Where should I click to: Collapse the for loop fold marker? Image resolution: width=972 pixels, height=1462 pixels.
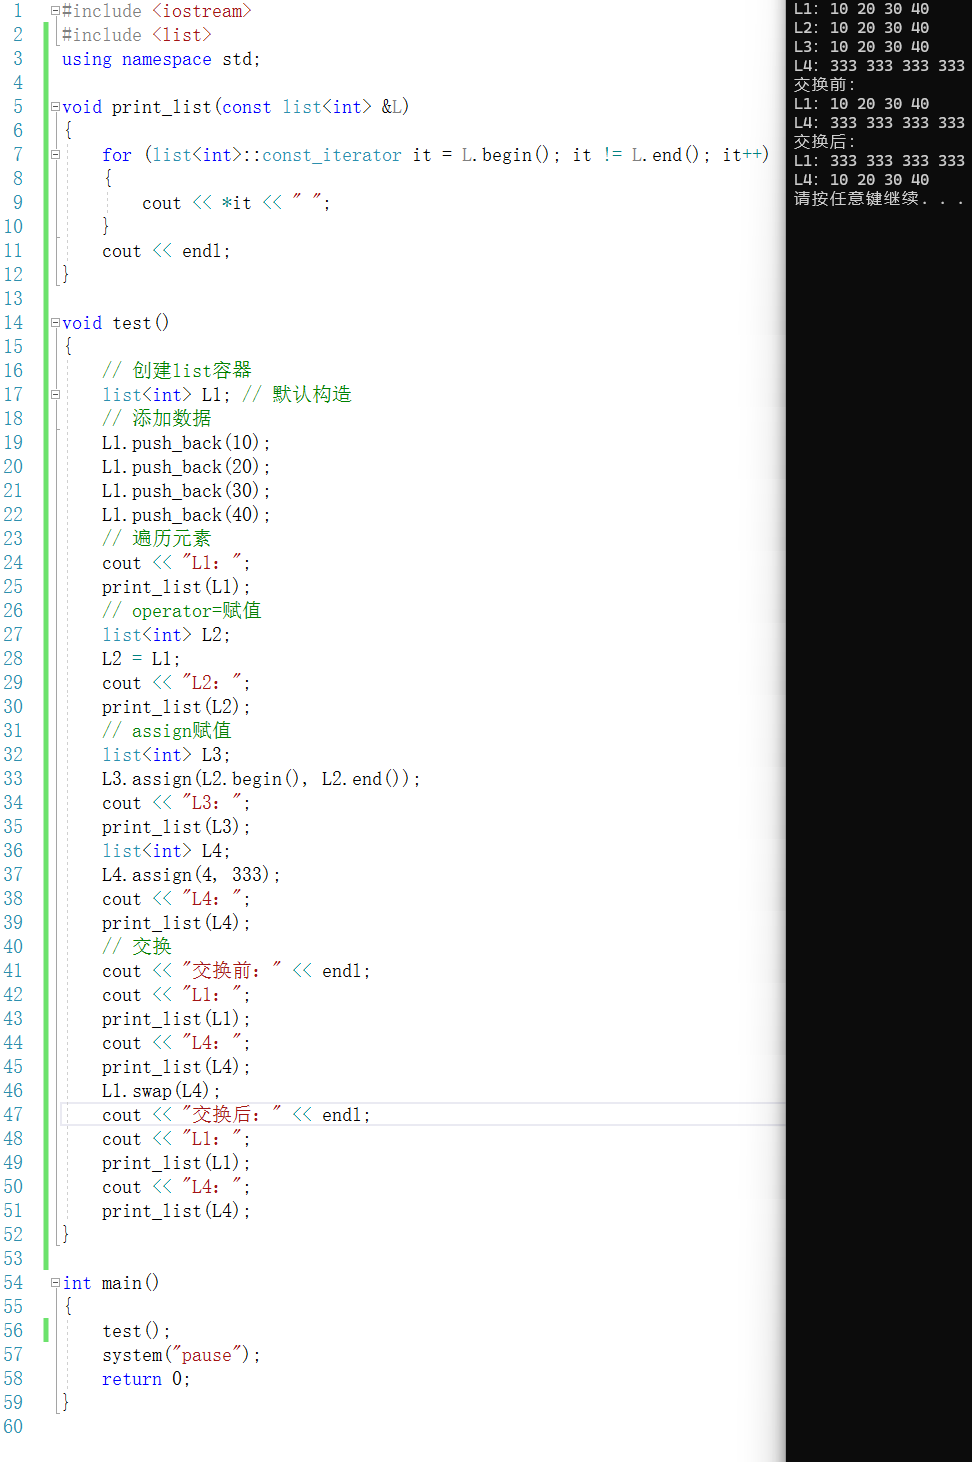(x=56, y=155)
